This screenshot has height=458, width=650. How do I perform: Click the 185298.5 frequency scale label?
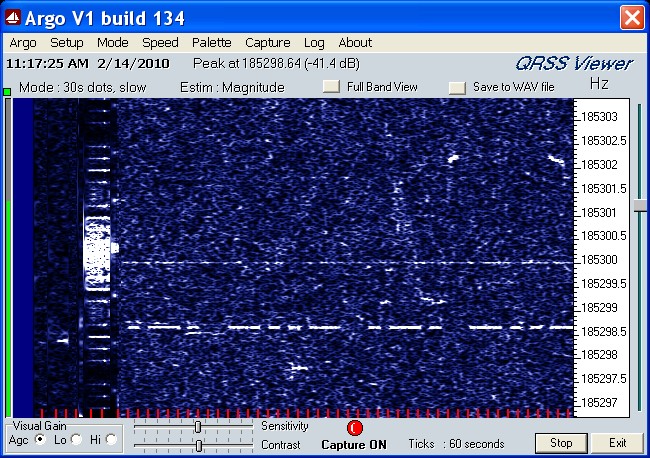coord(604,332)
